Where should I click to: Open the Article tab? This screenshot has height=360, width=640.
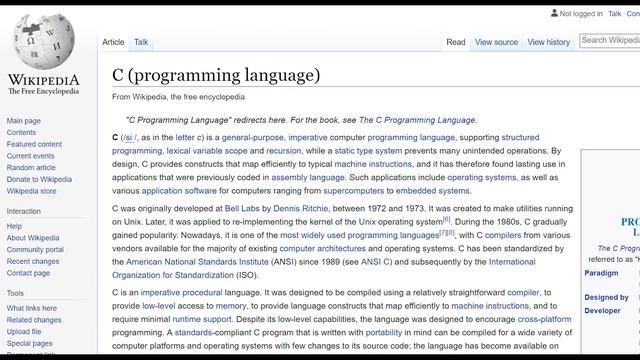click(113, 42)
